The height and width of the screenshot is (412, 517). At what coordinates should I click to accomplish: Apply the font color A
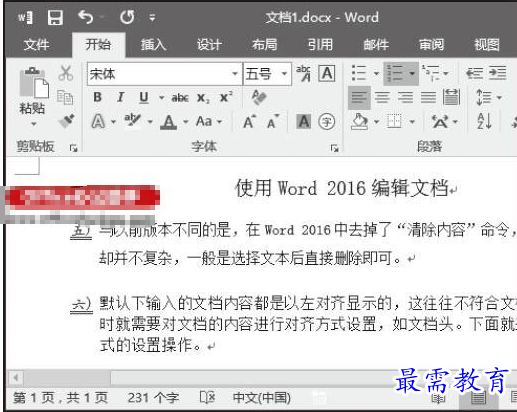tap(169, 122)
